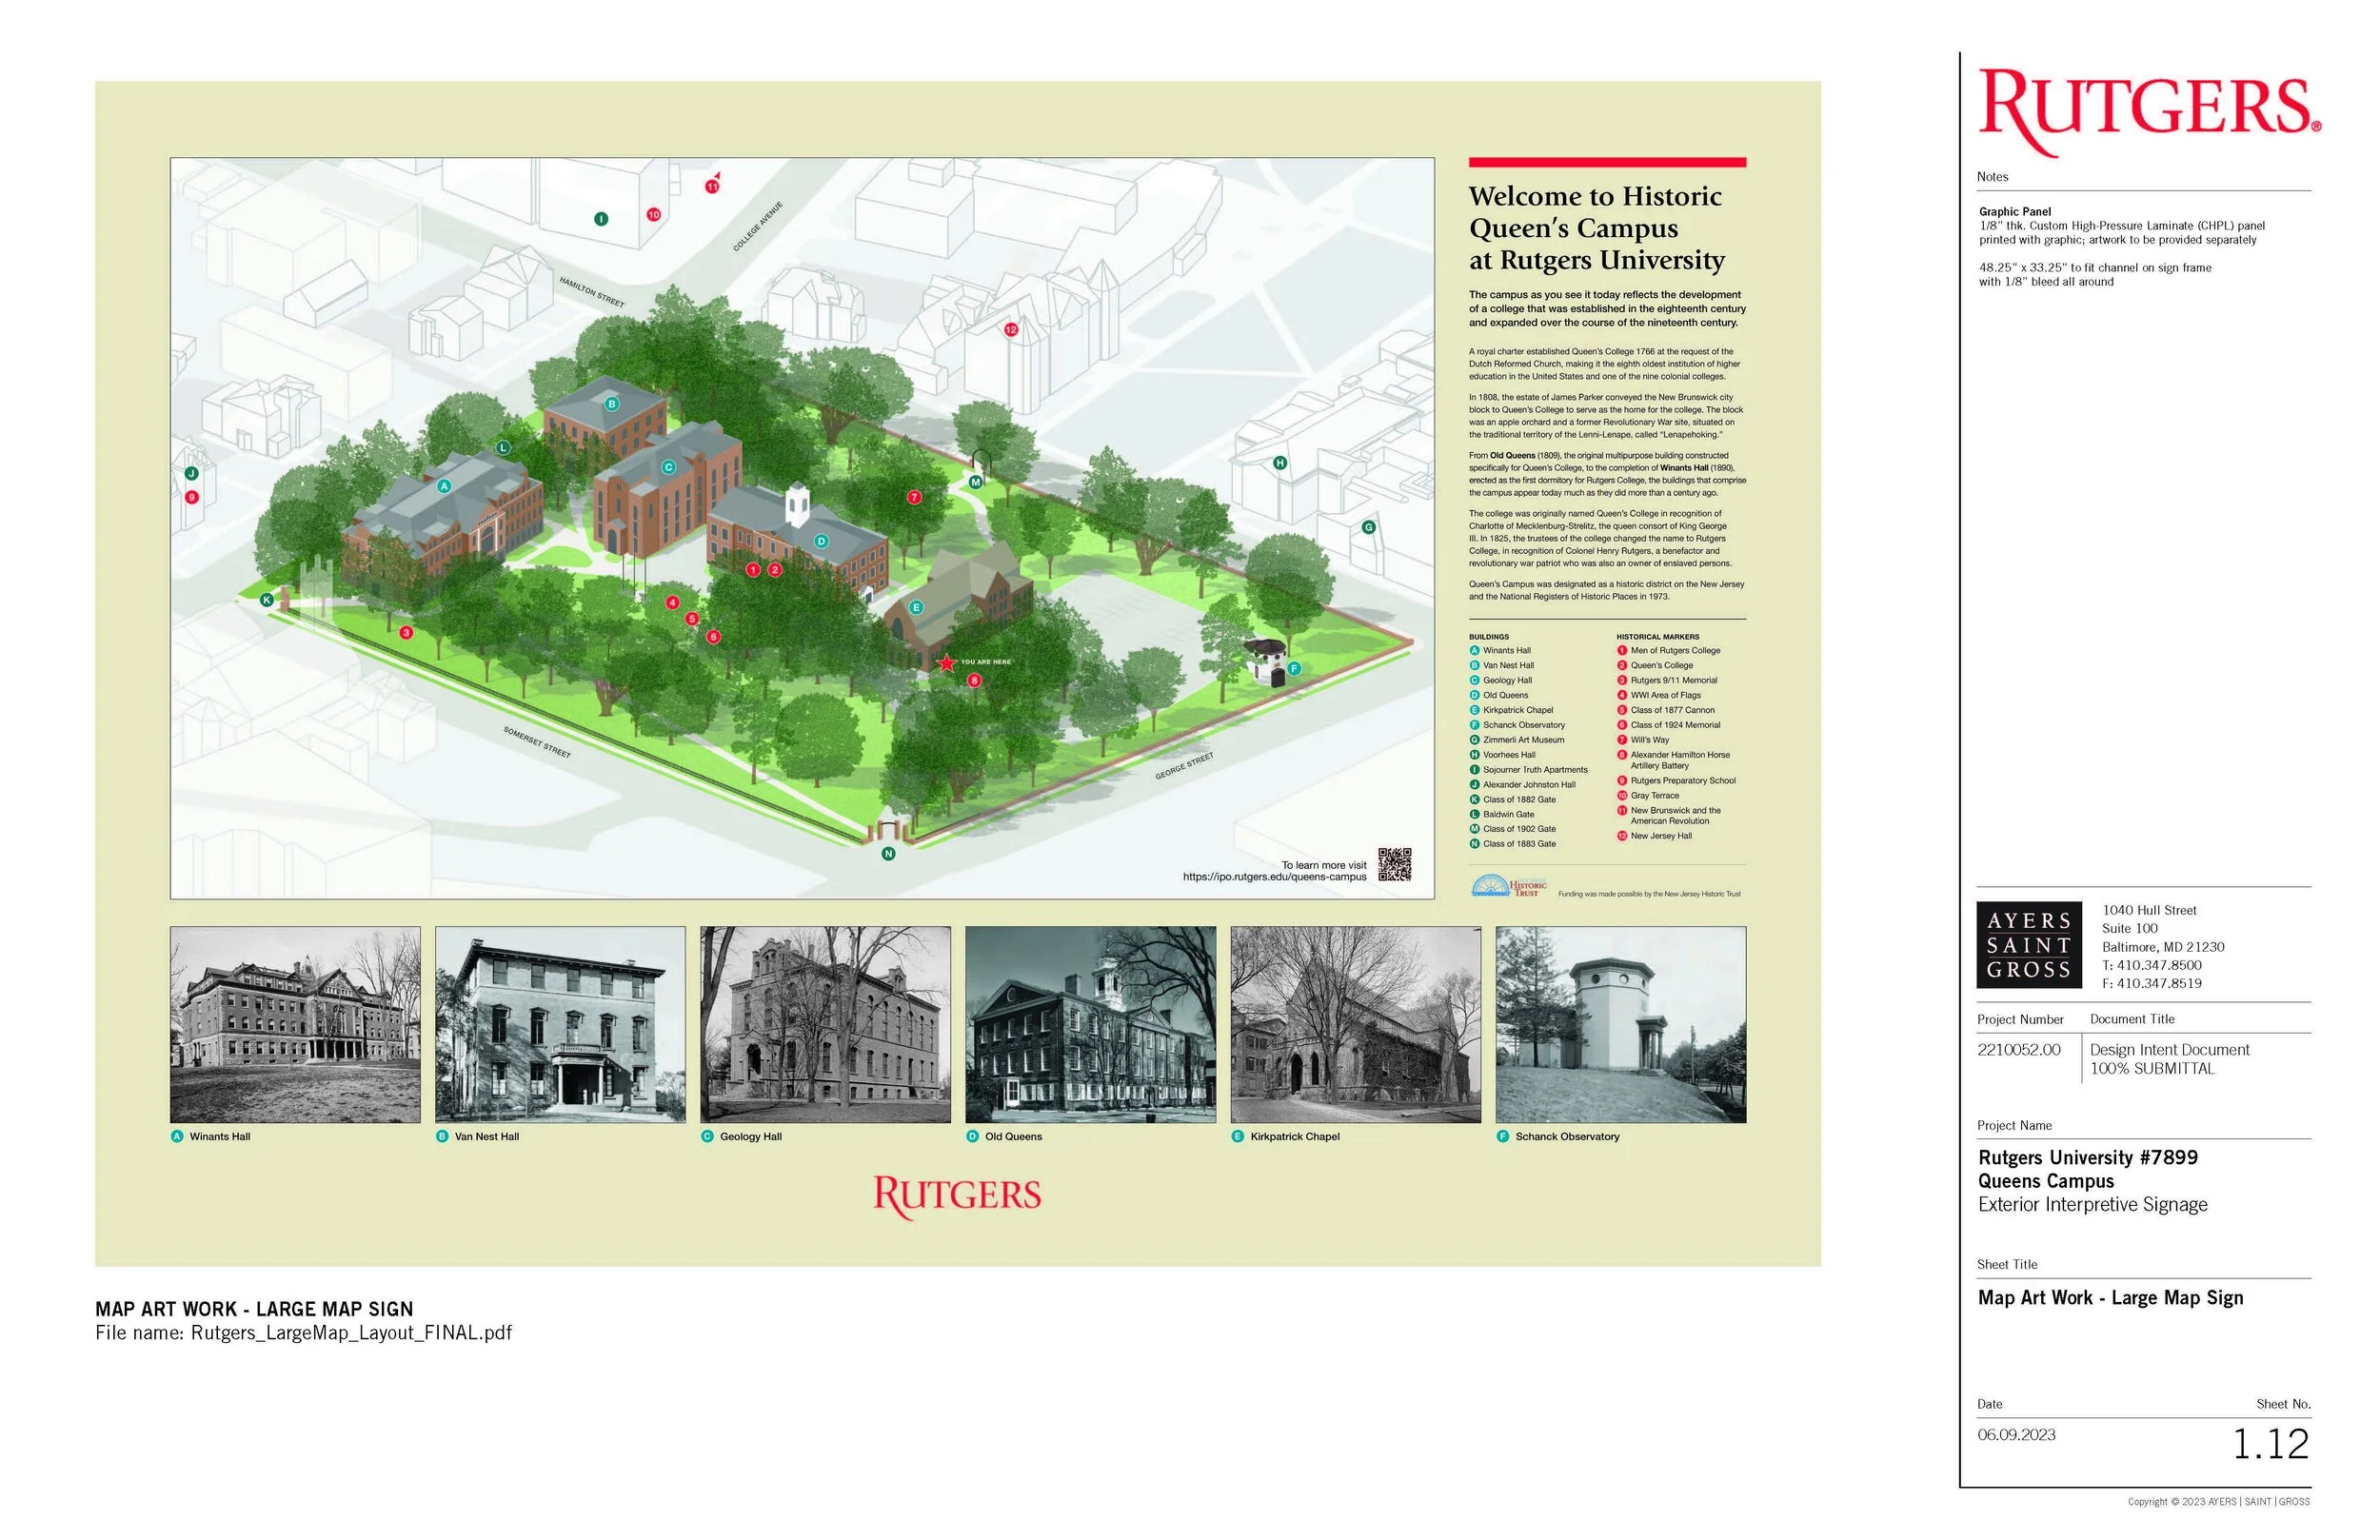Click map marker N at the bottom gate
Viewport: 2380px width, 1540px height.
[888, 854]
